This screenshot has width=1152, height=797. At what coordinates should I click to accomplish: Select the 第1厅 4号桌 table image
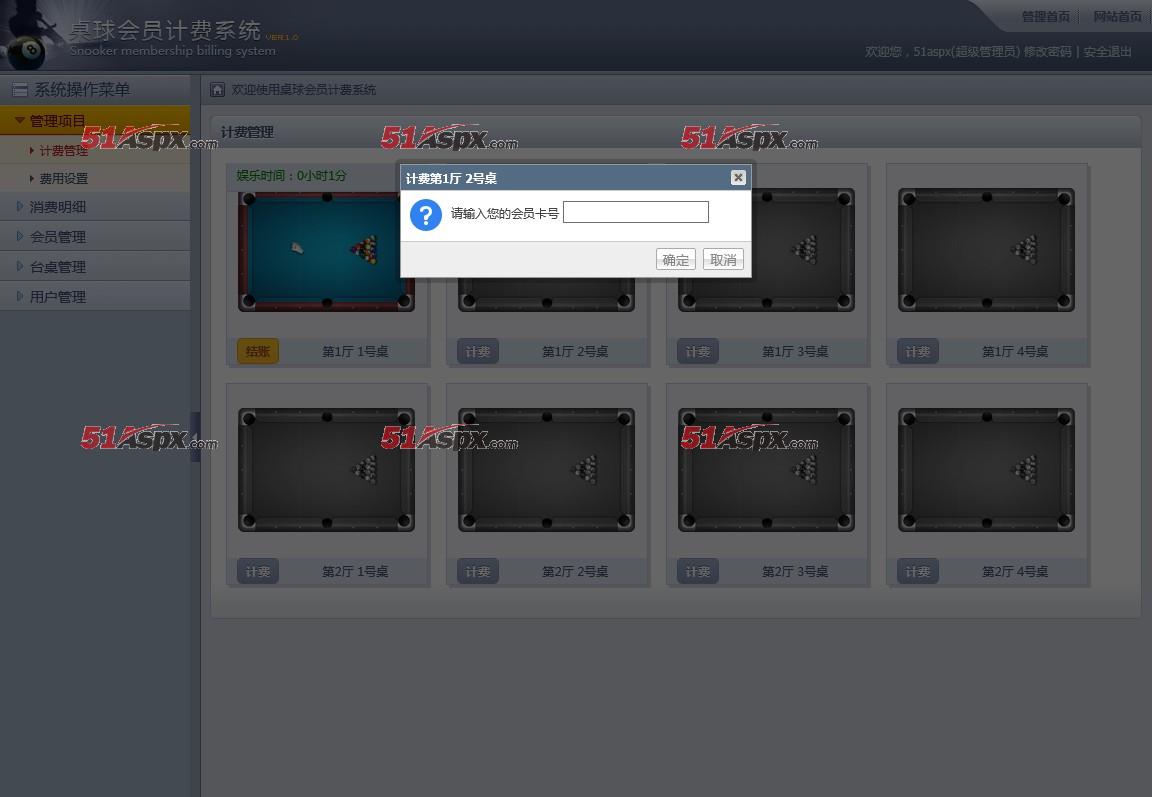(986, 250)
